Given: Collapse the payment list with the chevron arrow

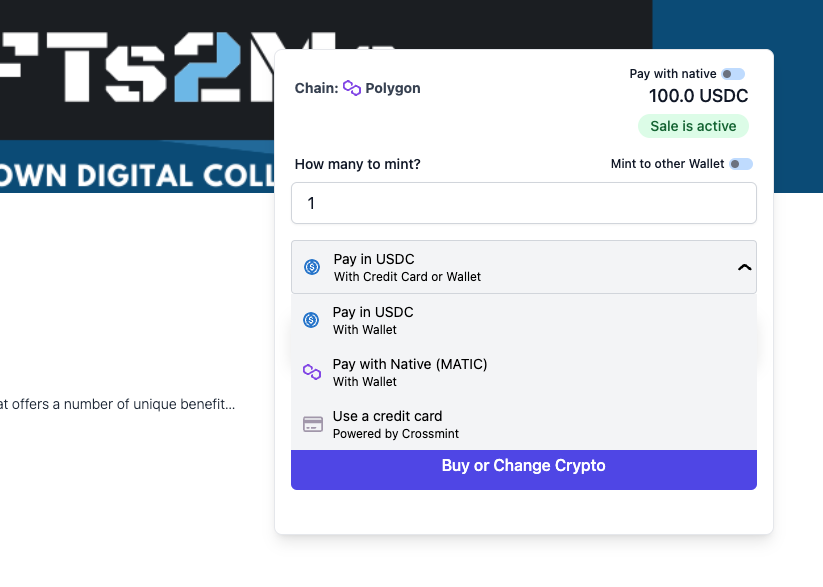Looking at the screenshot, I should (x=743, y=267).
